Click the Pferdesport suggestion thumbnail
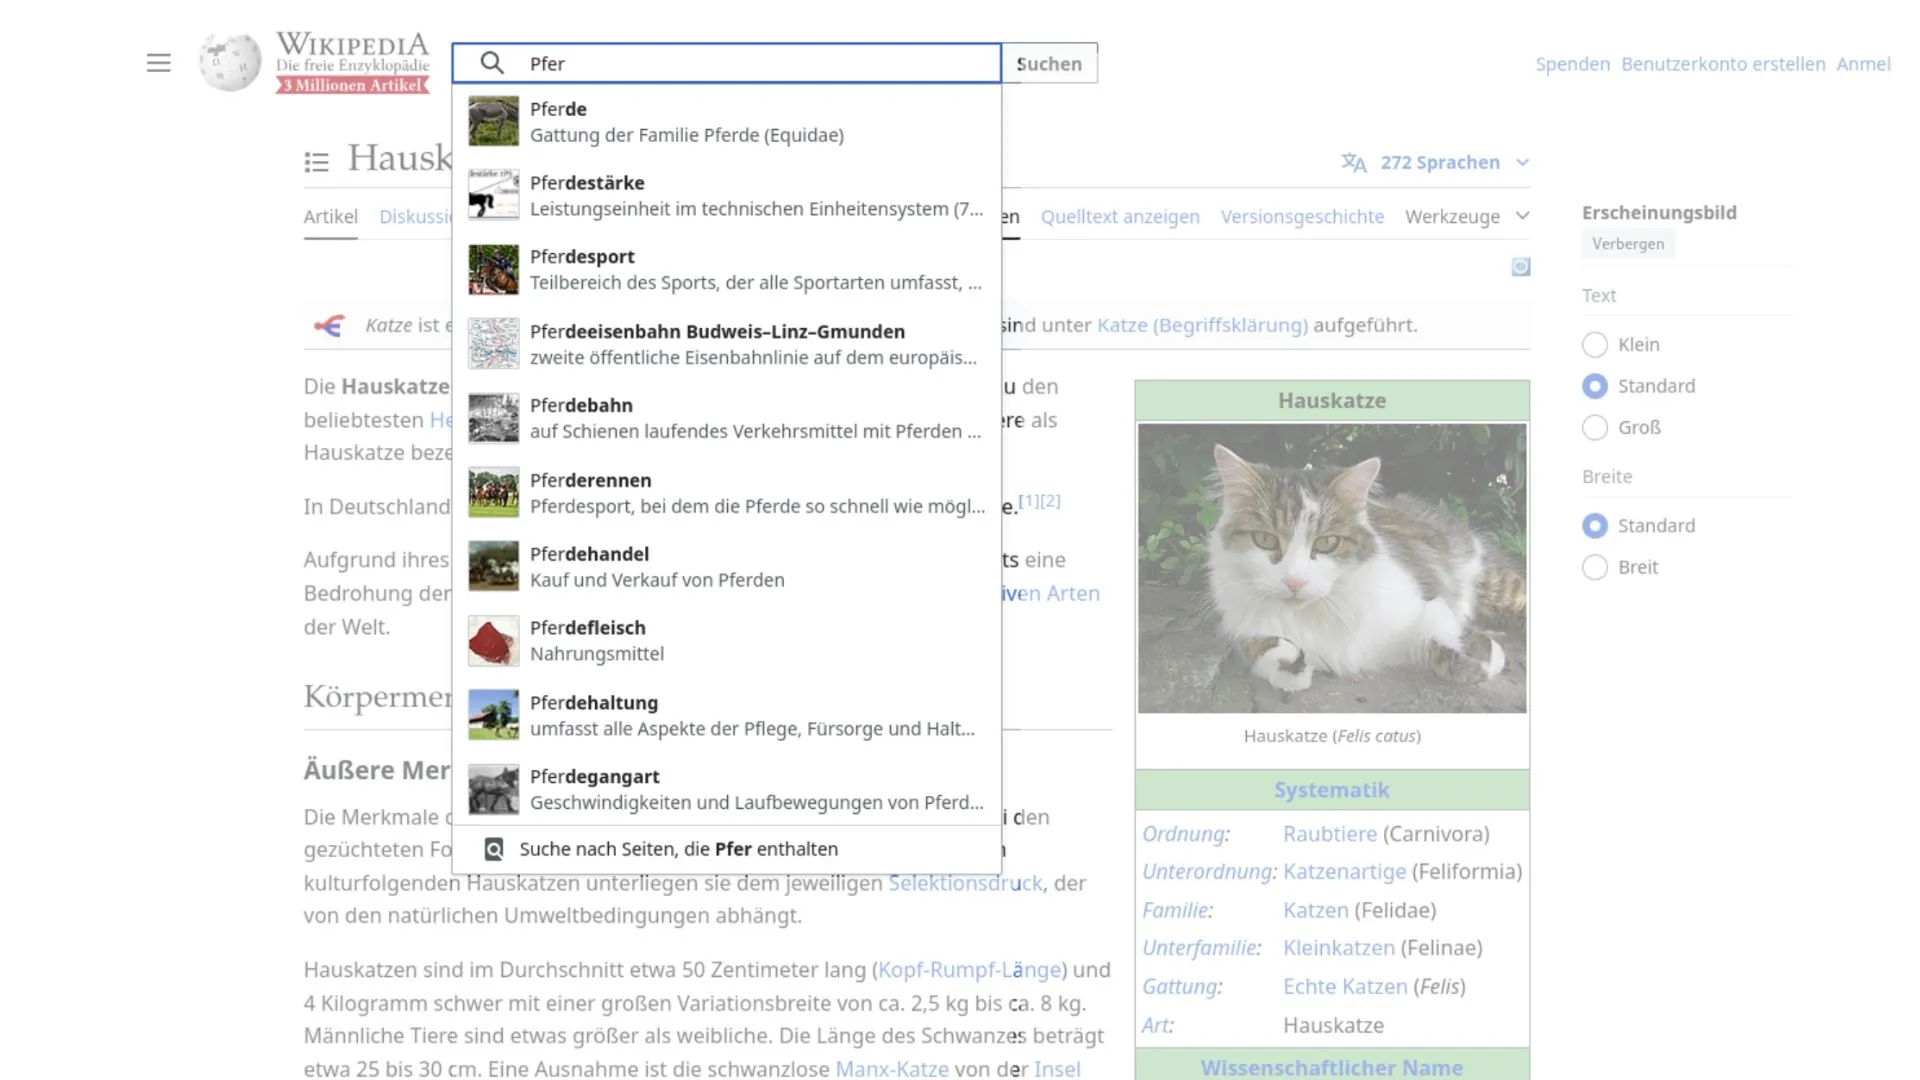Image resolution: width=1920 pixels, height=1080 pixels. coord(492,269)
